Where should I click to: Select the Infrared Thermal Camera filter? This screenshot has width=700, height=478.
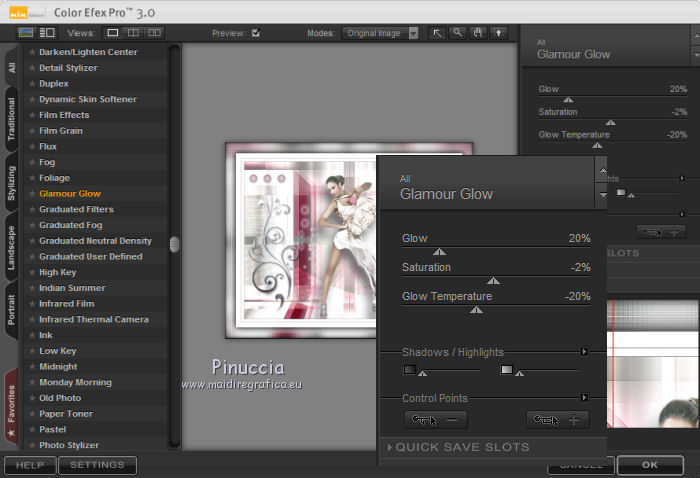[x=94, y=320]
